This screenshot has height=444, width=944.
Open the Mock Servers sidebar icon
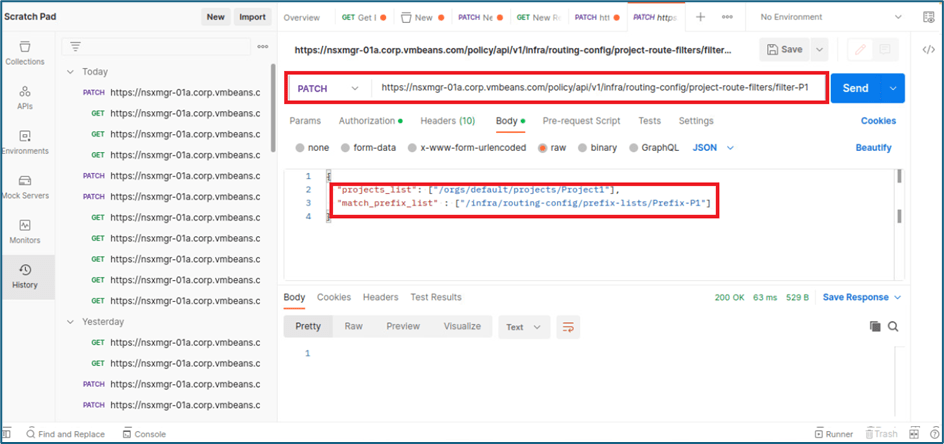[25, 186]
